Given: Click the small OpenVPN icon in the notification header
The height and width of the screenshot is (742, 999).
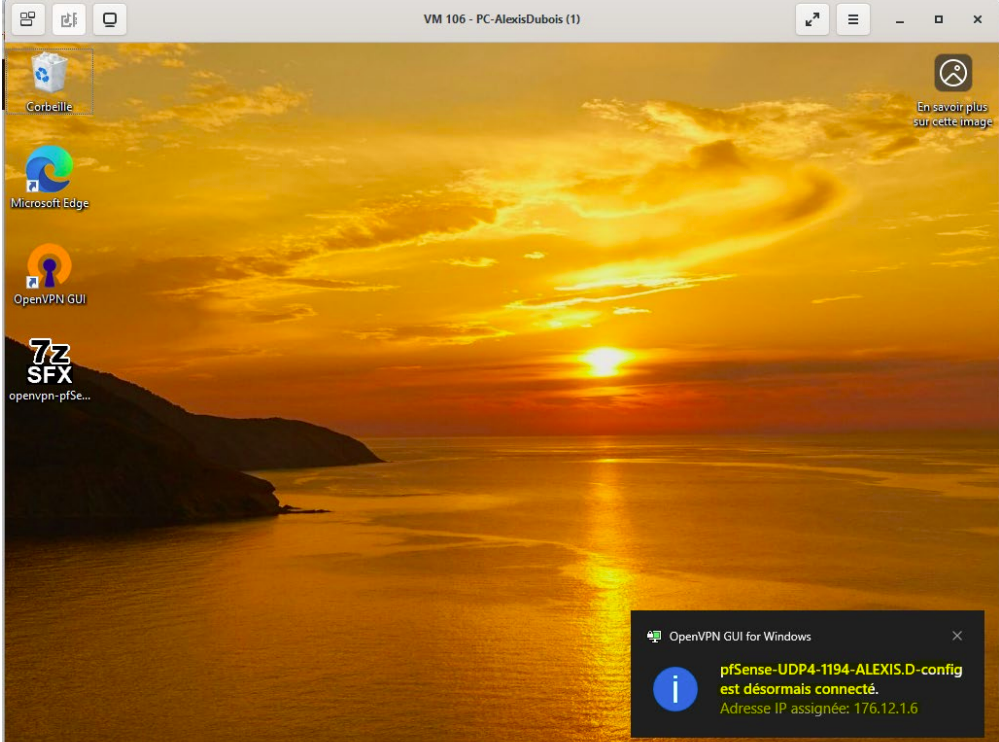Looking at the screenshot, I should tap(654, 636).
